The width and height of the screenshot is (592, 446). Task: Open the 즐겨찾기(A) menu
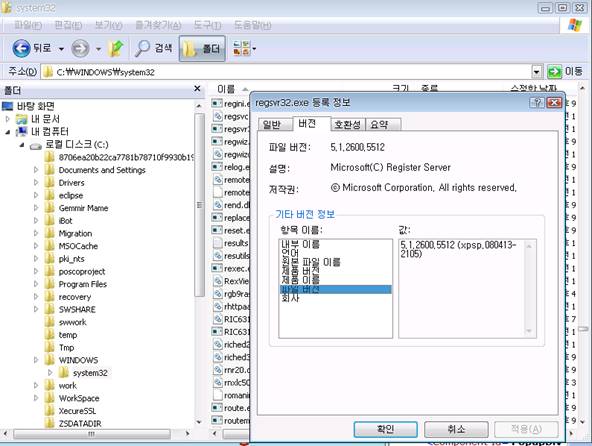158,25
